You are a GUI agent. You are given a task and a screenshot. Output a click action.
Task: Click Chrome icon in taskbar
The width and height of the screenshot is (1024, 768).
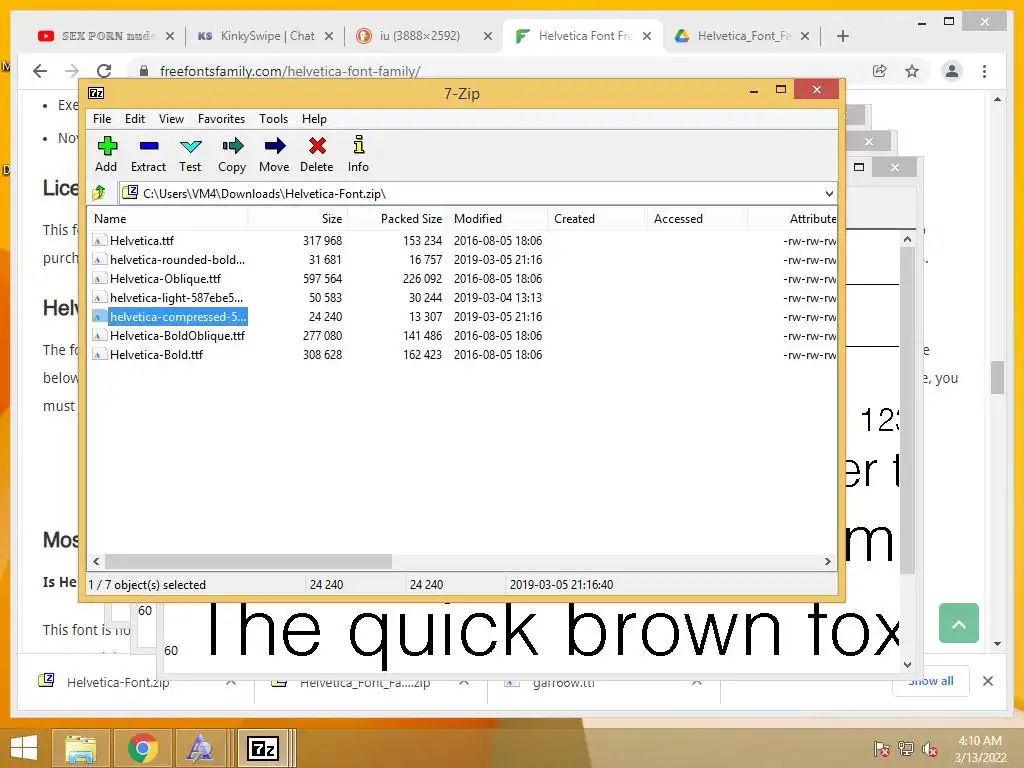pyautogui.click(x=143, y=748)
